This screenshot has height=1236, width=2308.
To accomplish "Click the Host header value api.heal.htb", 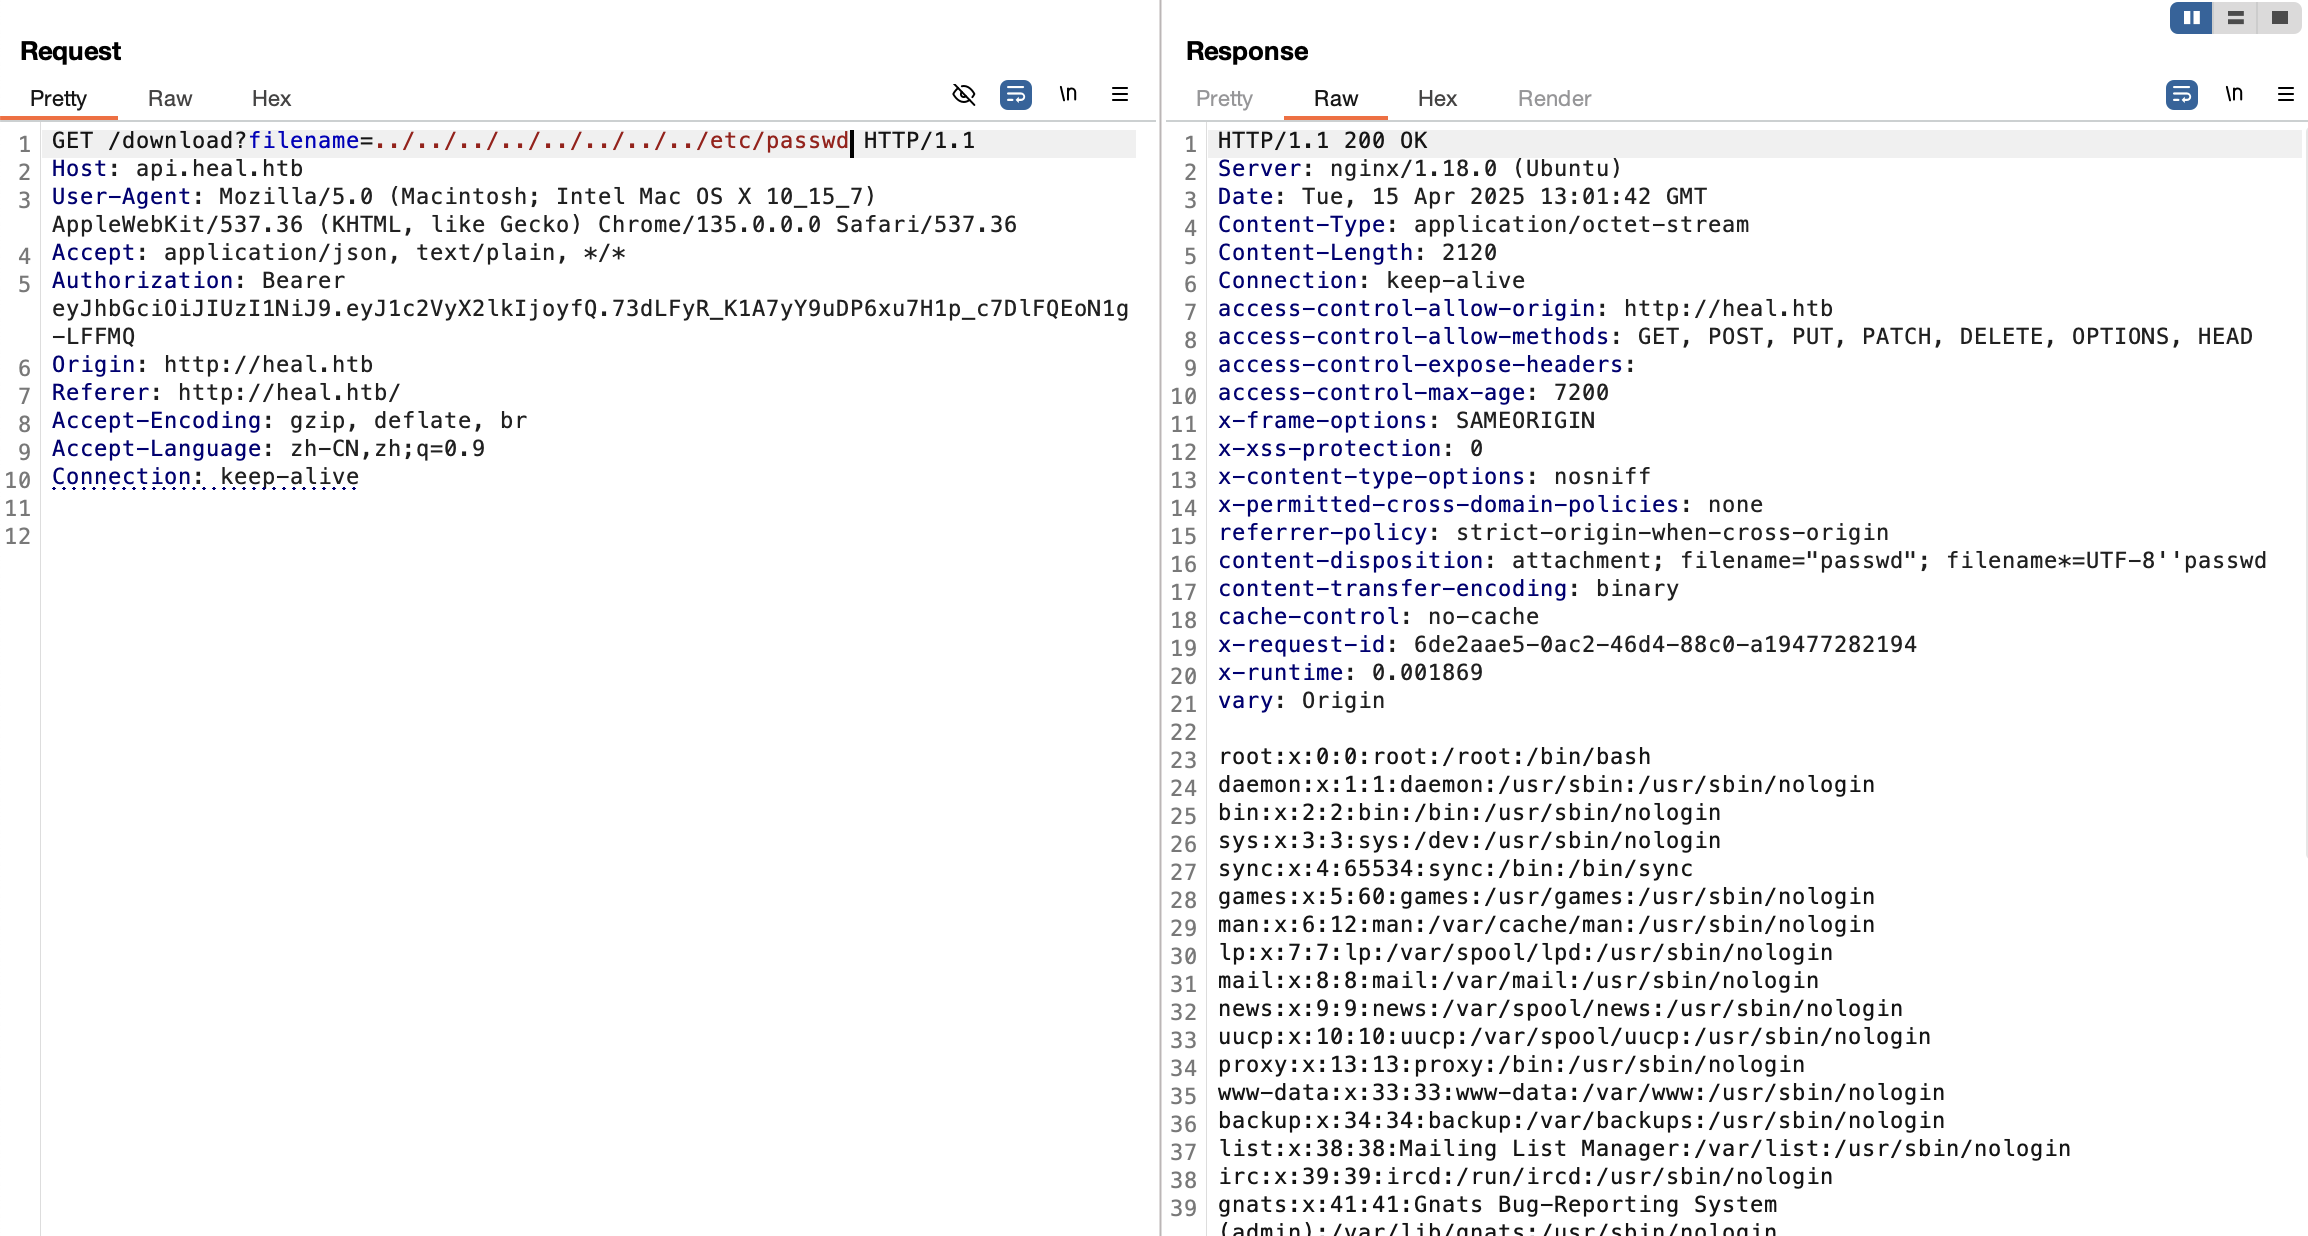I will pos(219,169).
